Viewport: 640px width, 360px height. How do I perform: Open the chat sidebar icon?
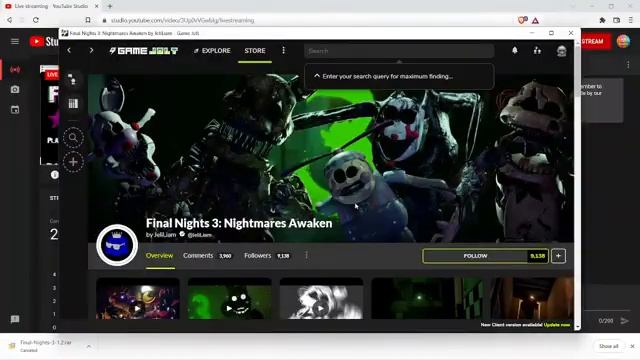tap(73, 80)
